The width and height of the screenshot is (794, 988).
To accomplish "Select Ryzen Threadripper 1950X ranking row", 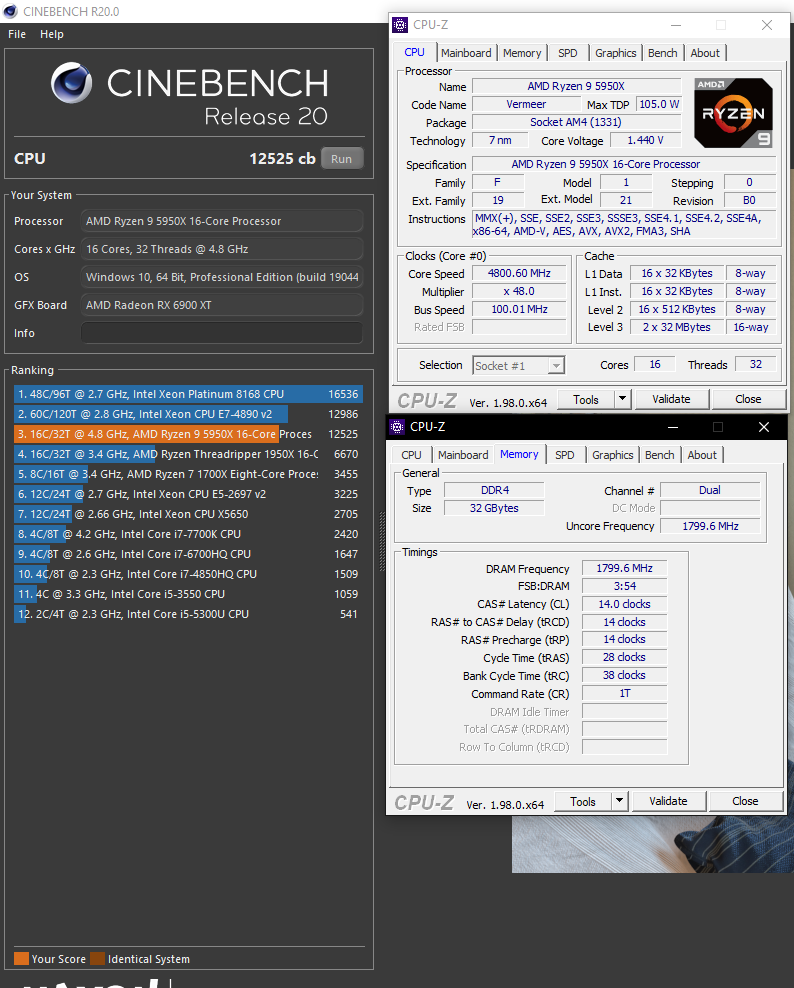I will [x=188, y=454].
